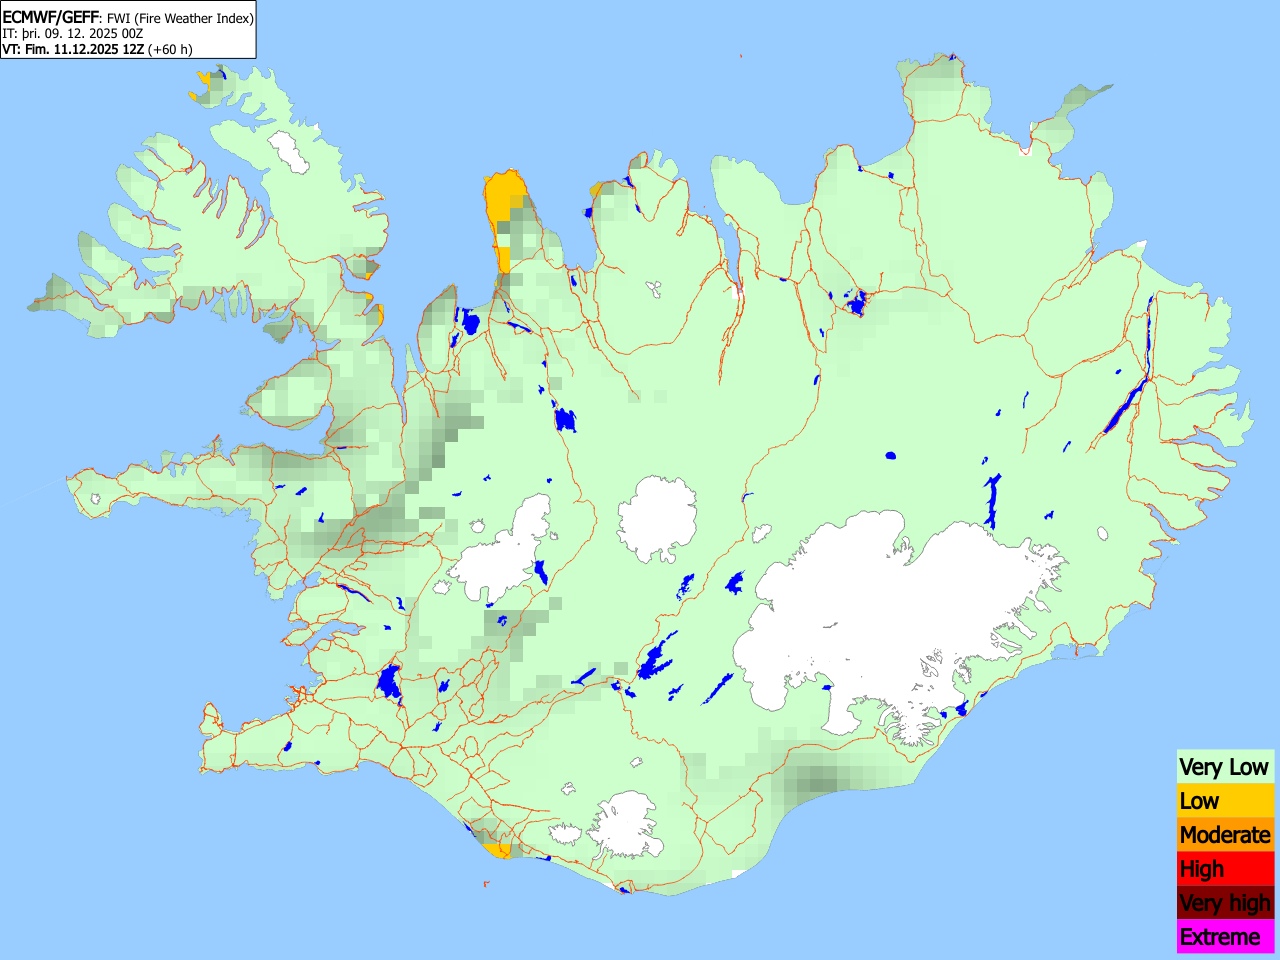
Task: Click the Low legend color swatch
Action: click(x=1225, y=801)
